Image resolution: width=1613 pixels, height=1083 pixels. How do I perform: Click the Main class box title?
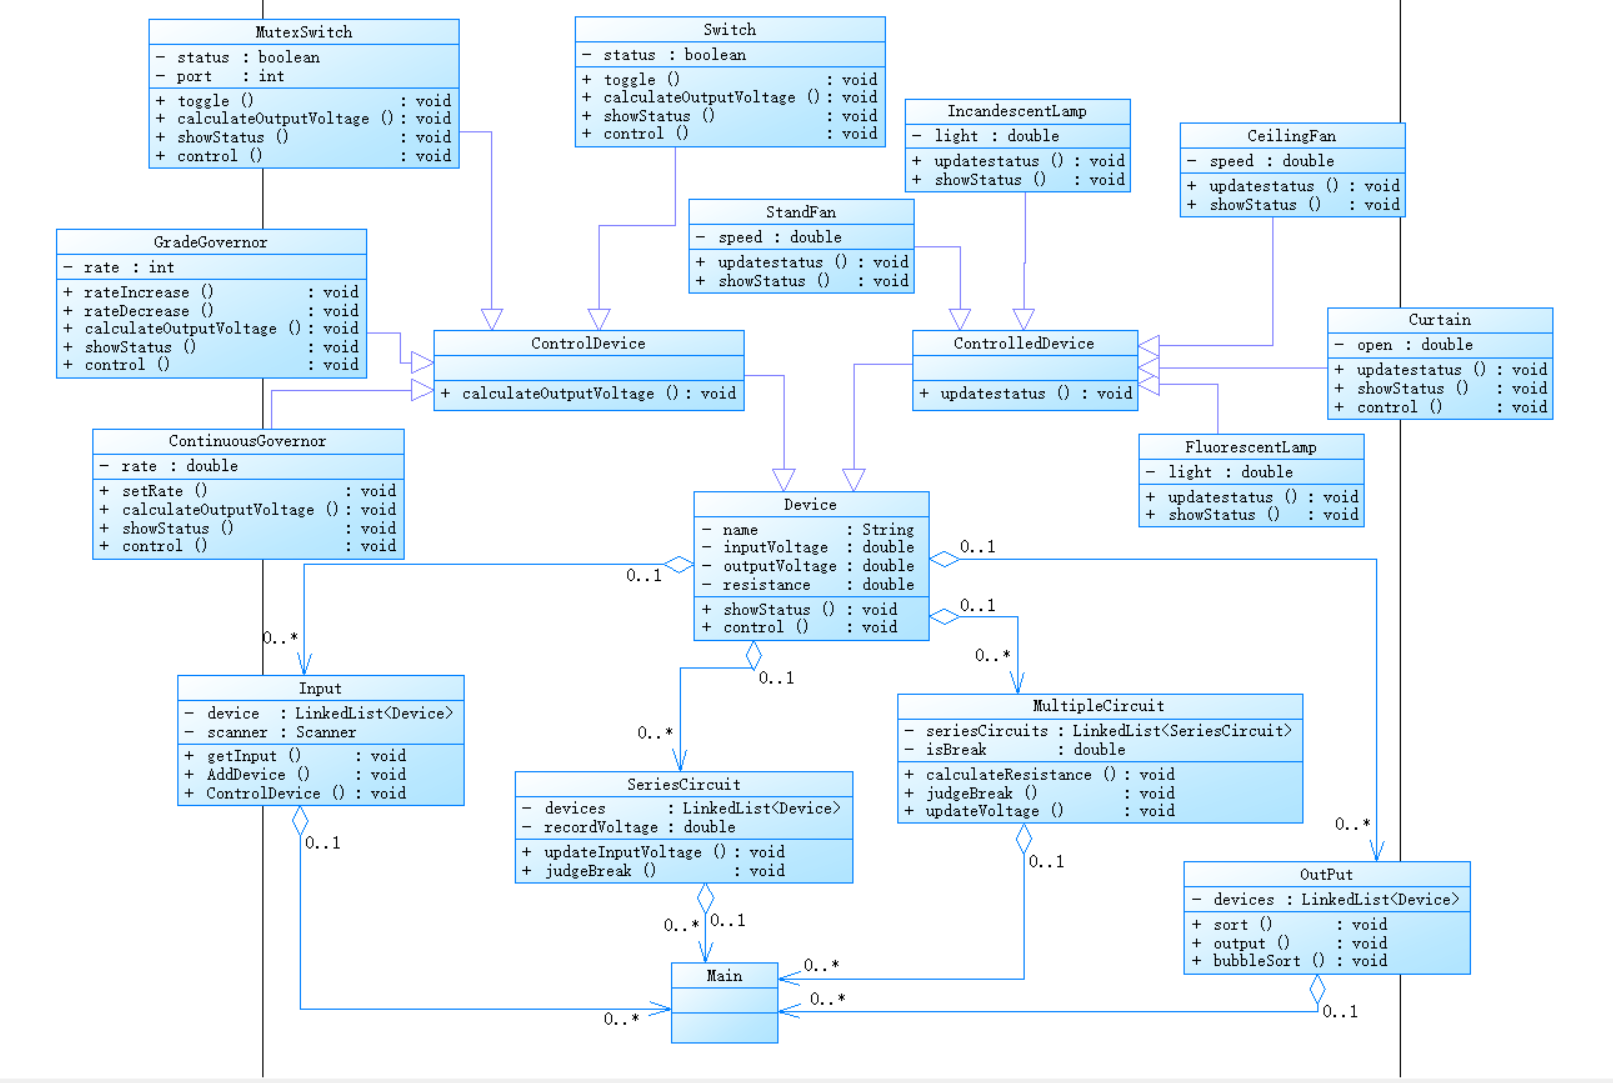point(724,976)
